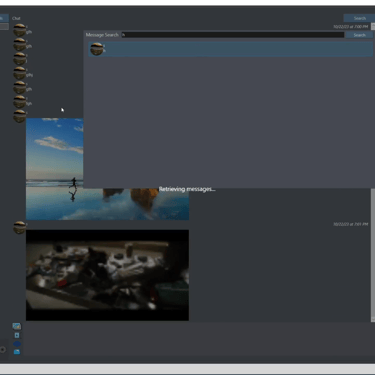This screenshot has height=375, width=375.
Task: Click the scroll-up arrow of the chat scrollbar
Action: (x=373, y=27)
